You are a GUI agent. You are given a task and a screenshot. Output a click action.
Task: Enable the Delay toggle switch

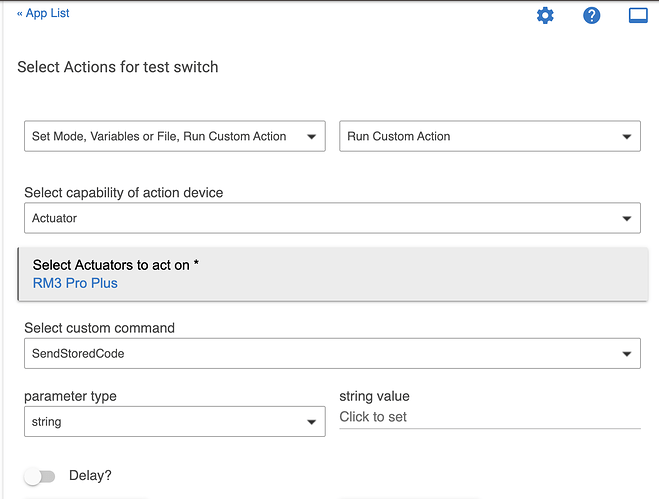coord(40,476)
